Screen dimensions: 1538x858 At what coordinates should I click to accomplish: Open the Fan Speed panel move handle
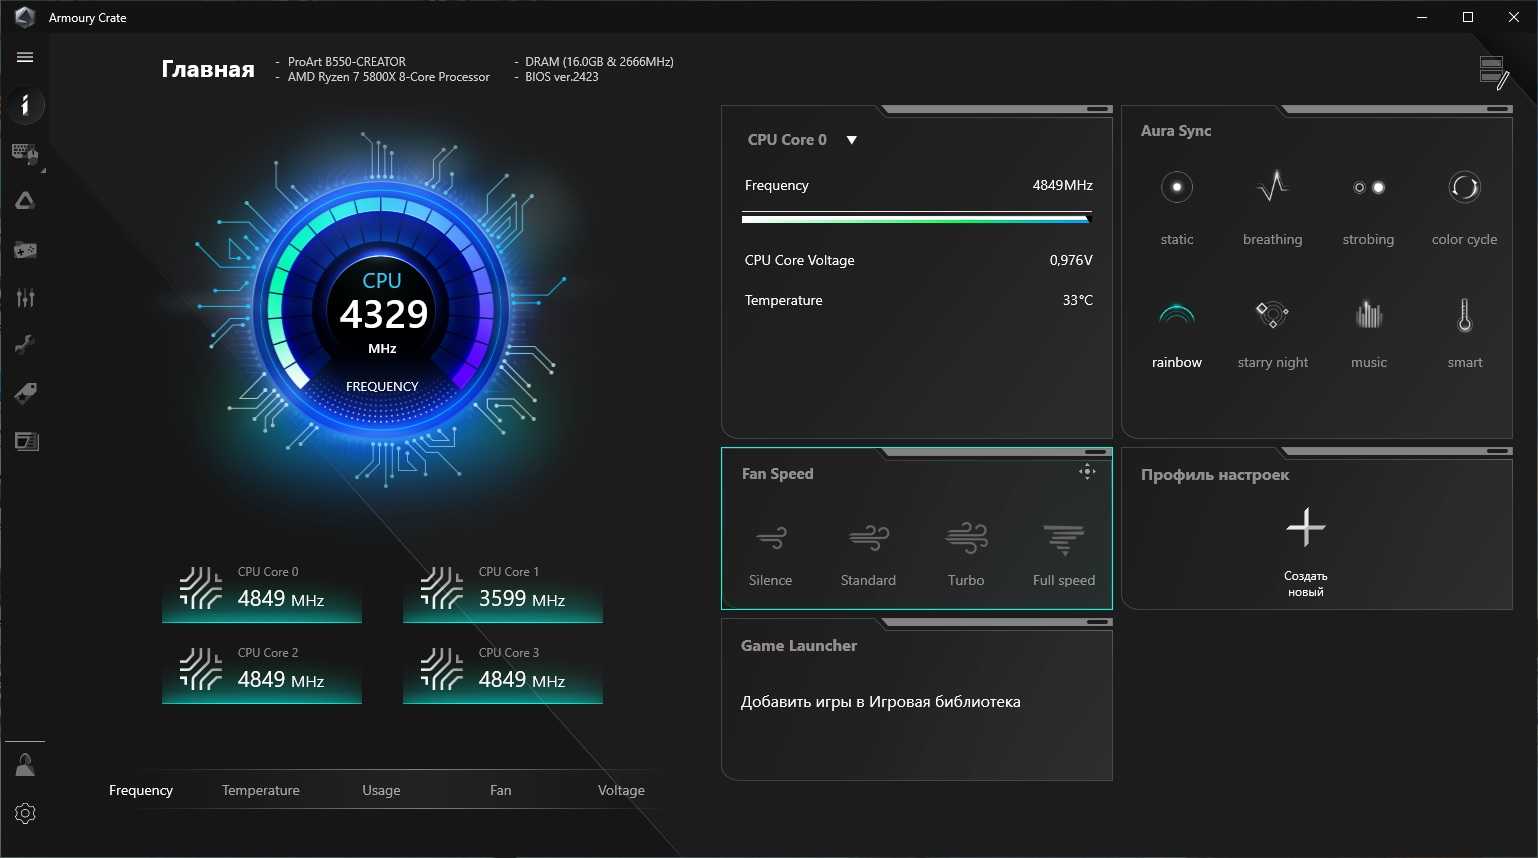coord(1087,472)
